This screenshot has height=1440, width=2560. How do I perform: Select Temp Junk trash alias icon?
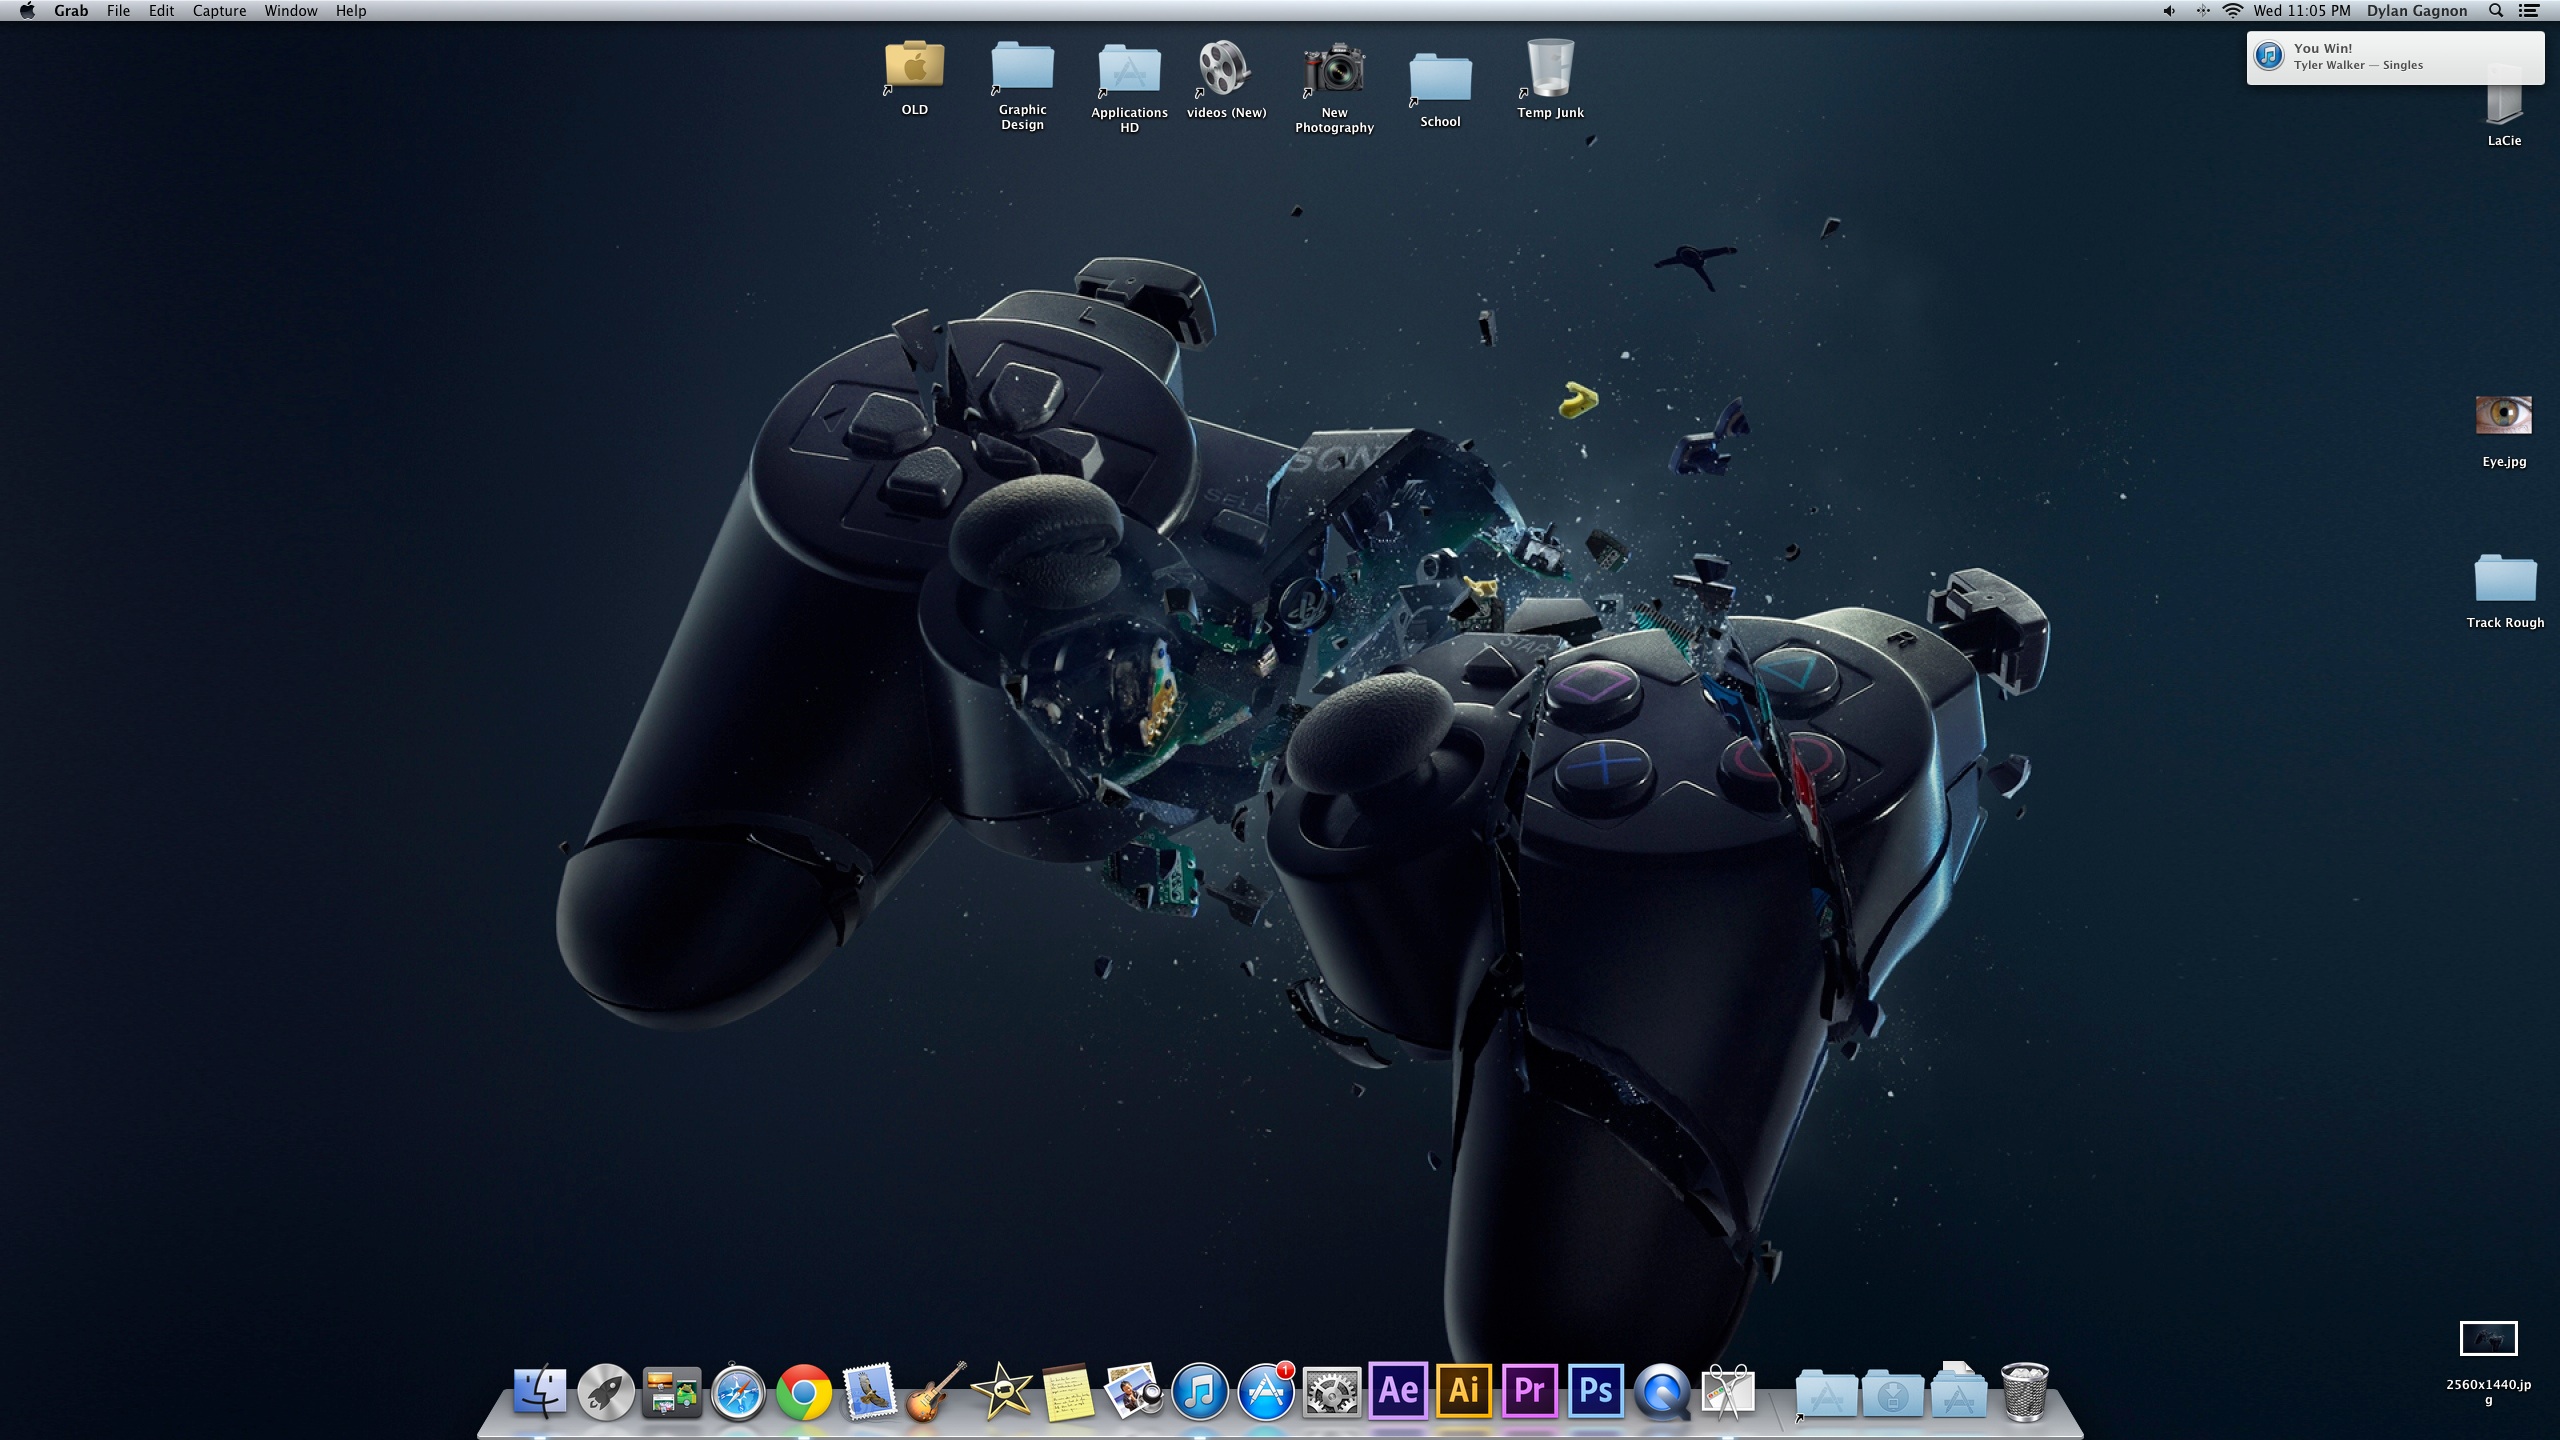pyautogui.click(x=1550, y=68)
